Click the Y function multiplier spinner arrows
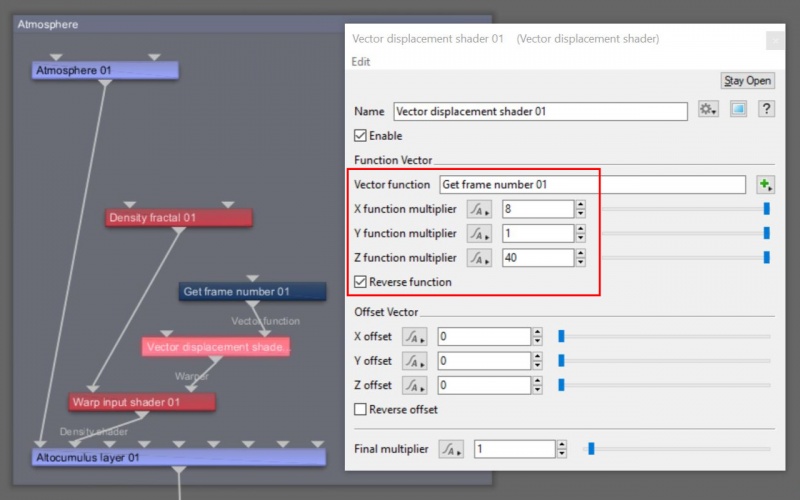 click(581, 234)
